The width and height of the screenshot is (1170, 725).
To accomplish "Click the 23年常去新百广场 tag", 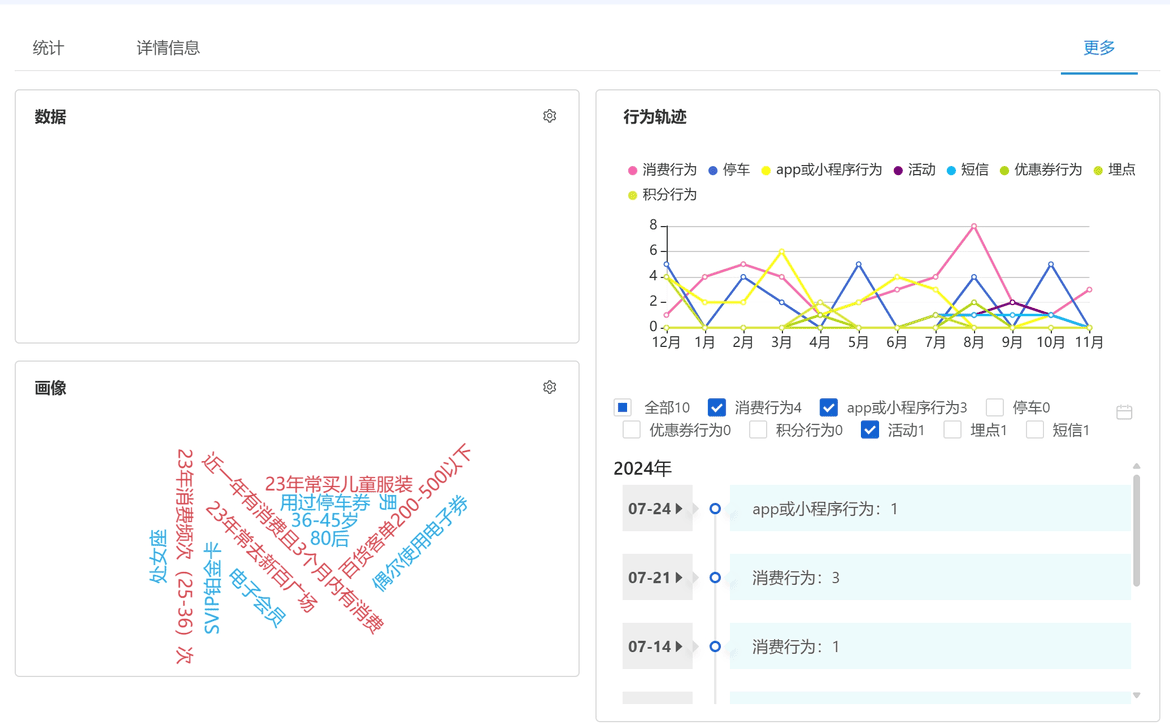I will (260, 556).
